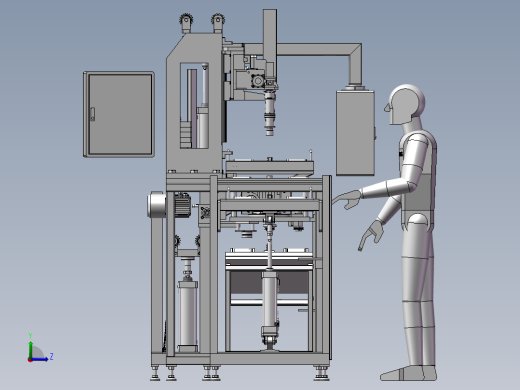Select the red origin point of the triad
The width and height of the screenshot is (520, 390).
(30, 360)
